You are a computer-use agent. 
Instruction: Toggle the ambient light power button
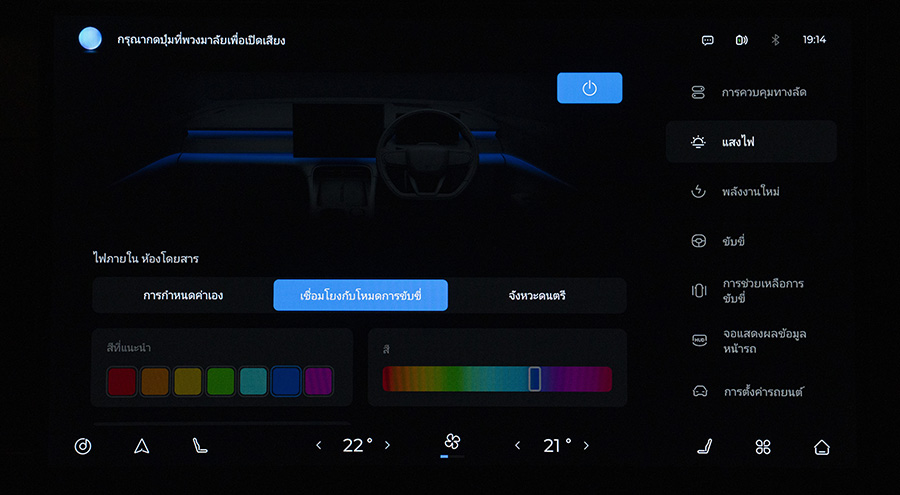click(x=589, y=88)
